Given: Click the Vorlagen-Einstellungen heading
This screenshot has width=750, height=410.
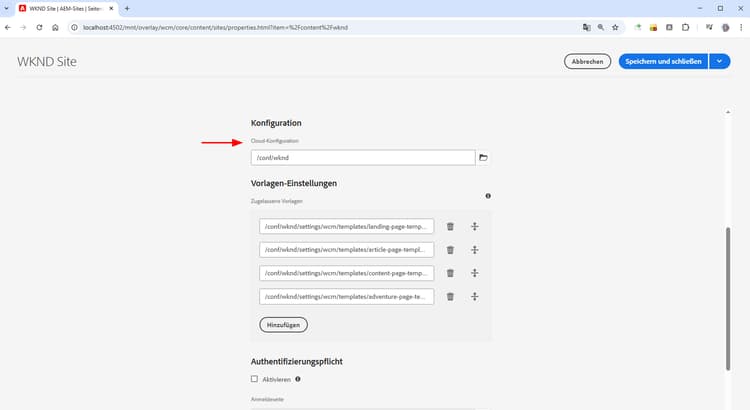Looking at the screenshot, I should pyautogui.click(x=294, y=183).
